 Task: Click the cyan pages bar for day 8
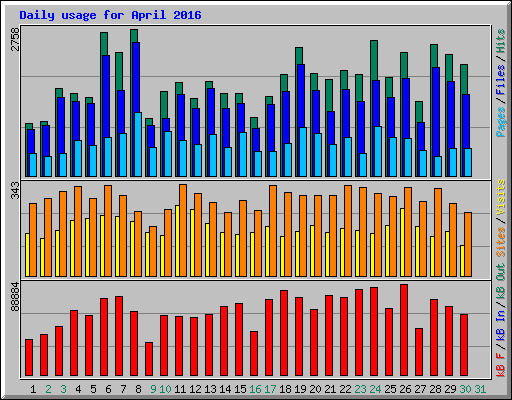click(x=138, y=145)
